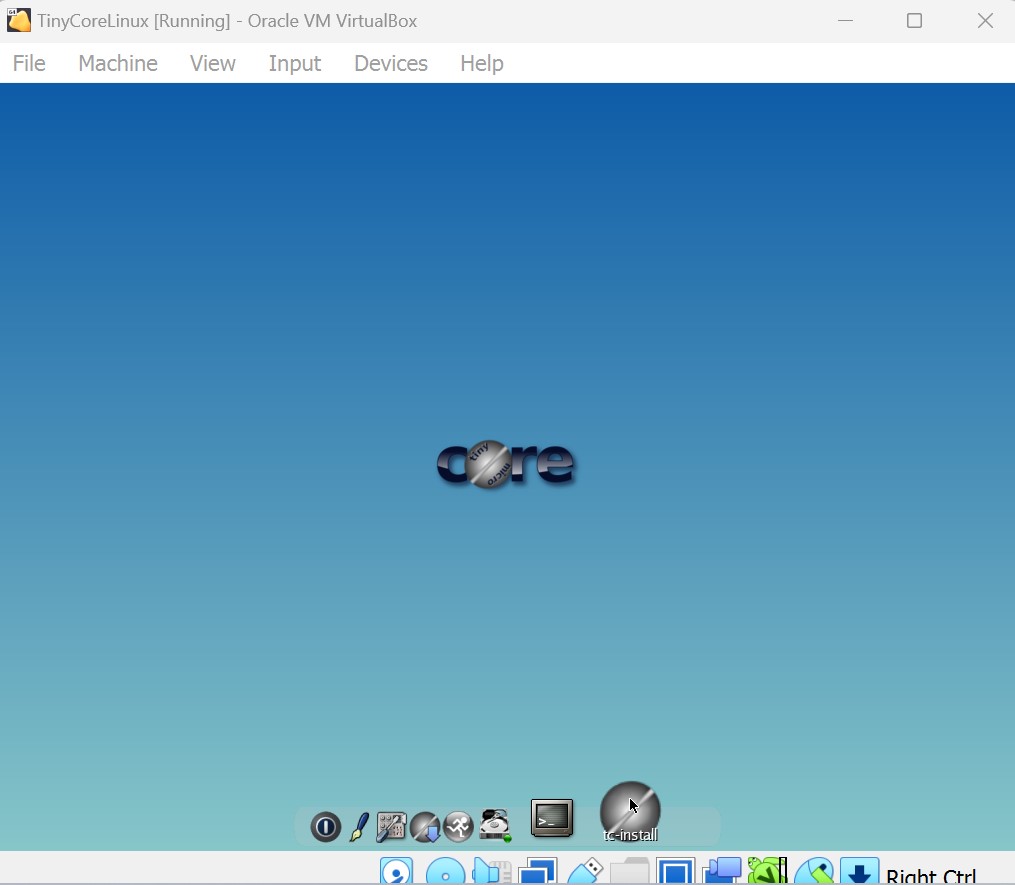Open the Machine menu
Viewport: 1015px width, 885px height.
118,63
